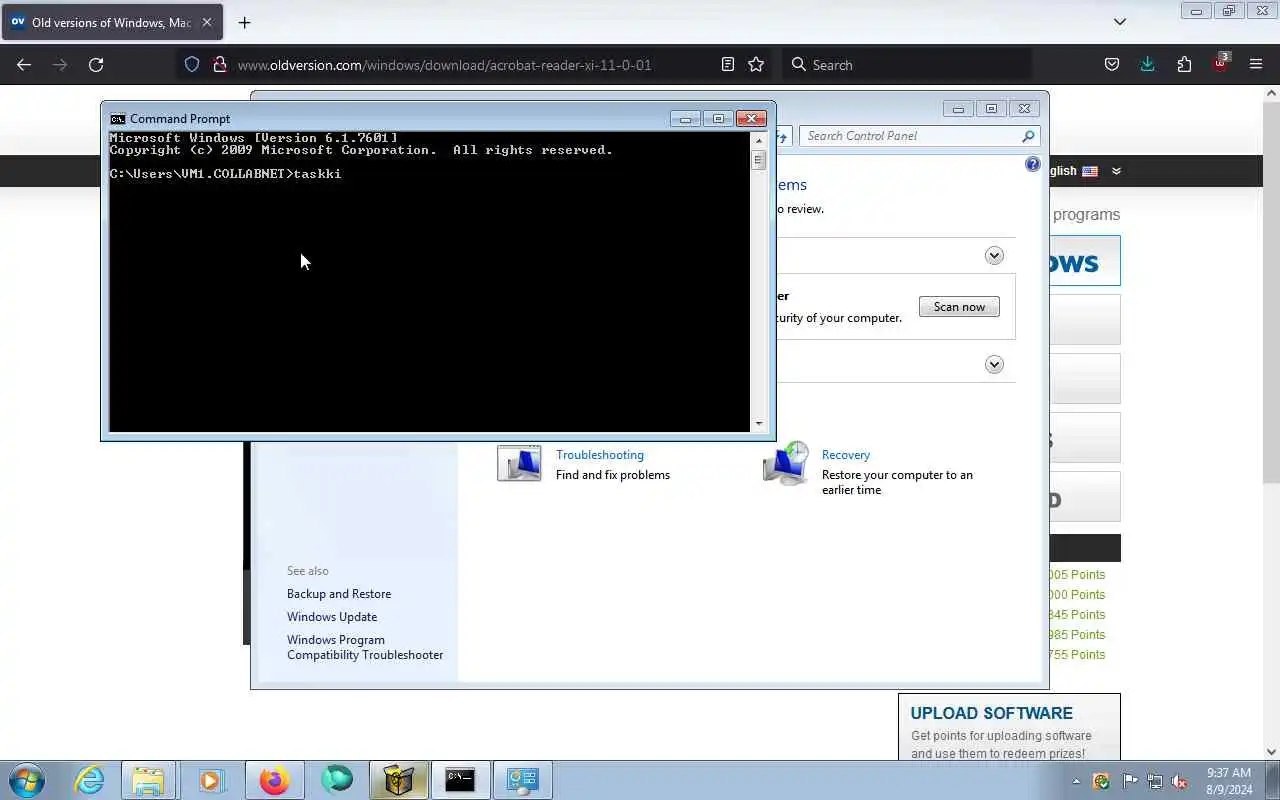Open Windows Program Compatibility Troubleshooter link
Viewport: 1280px width, 800px height.
click(365, 647)
